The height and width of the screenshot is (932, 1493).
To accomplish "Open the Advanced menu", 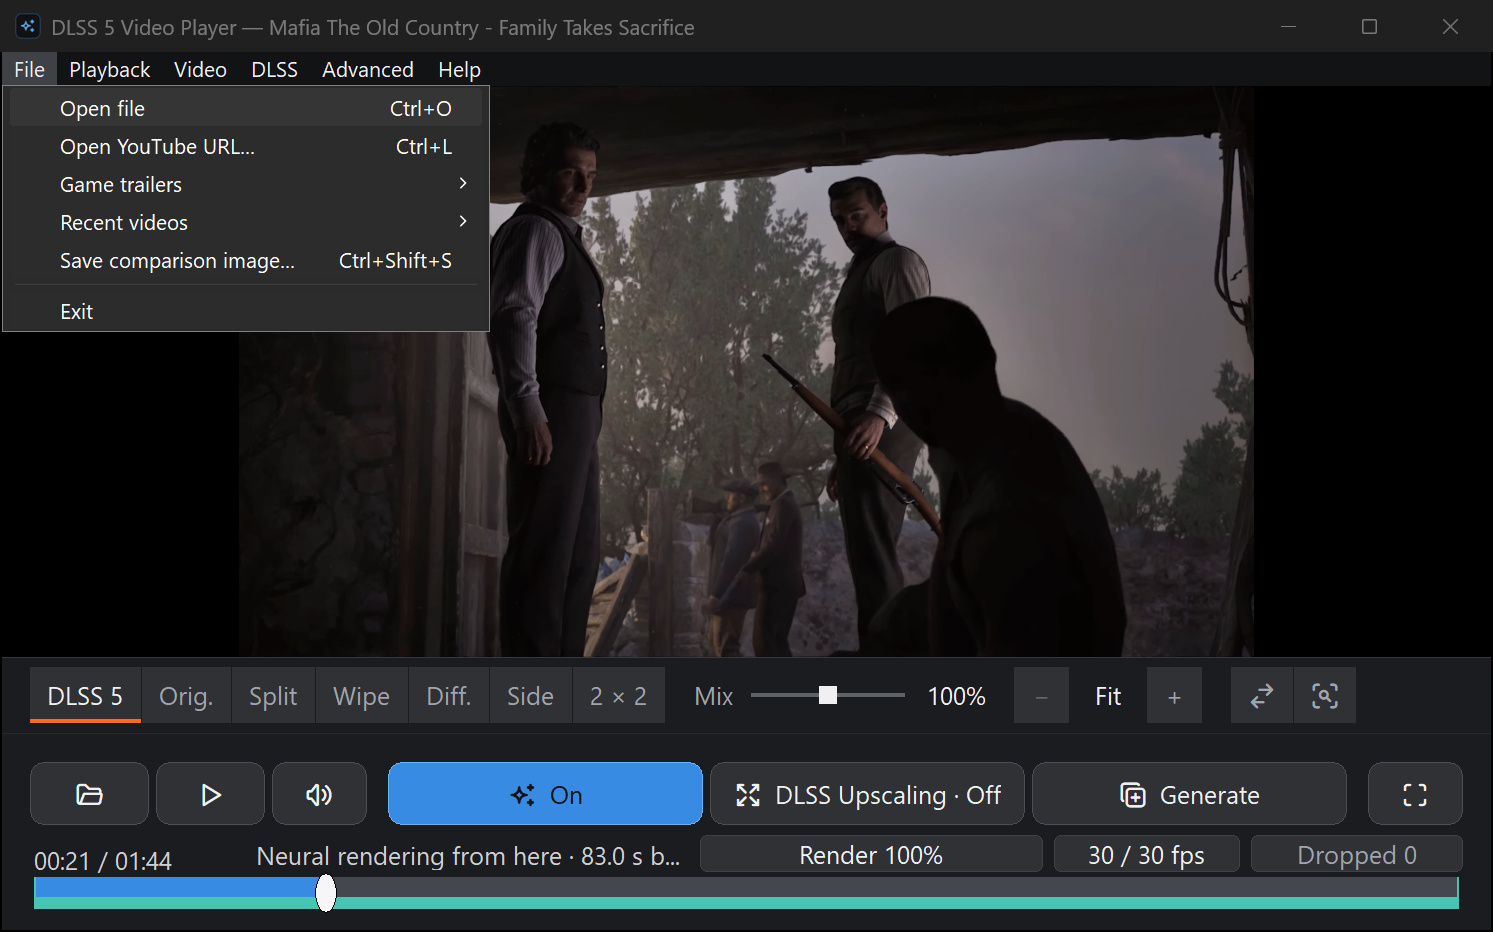I will click(367, 69).
